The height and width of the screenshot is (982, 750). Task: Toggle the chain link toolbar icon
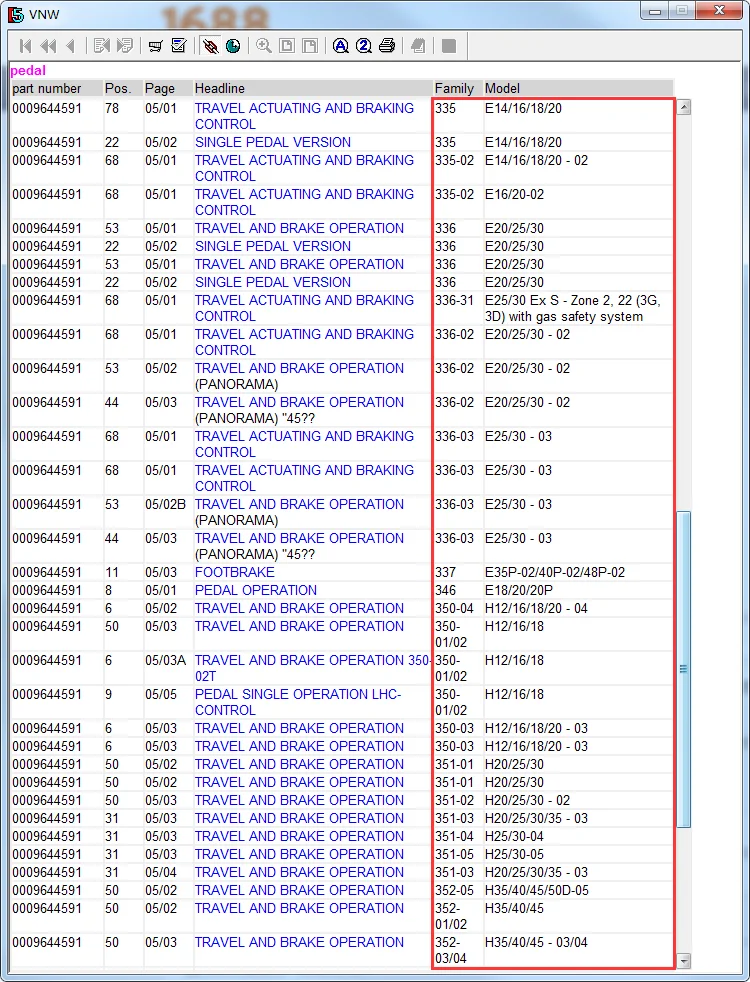point(211,46)
